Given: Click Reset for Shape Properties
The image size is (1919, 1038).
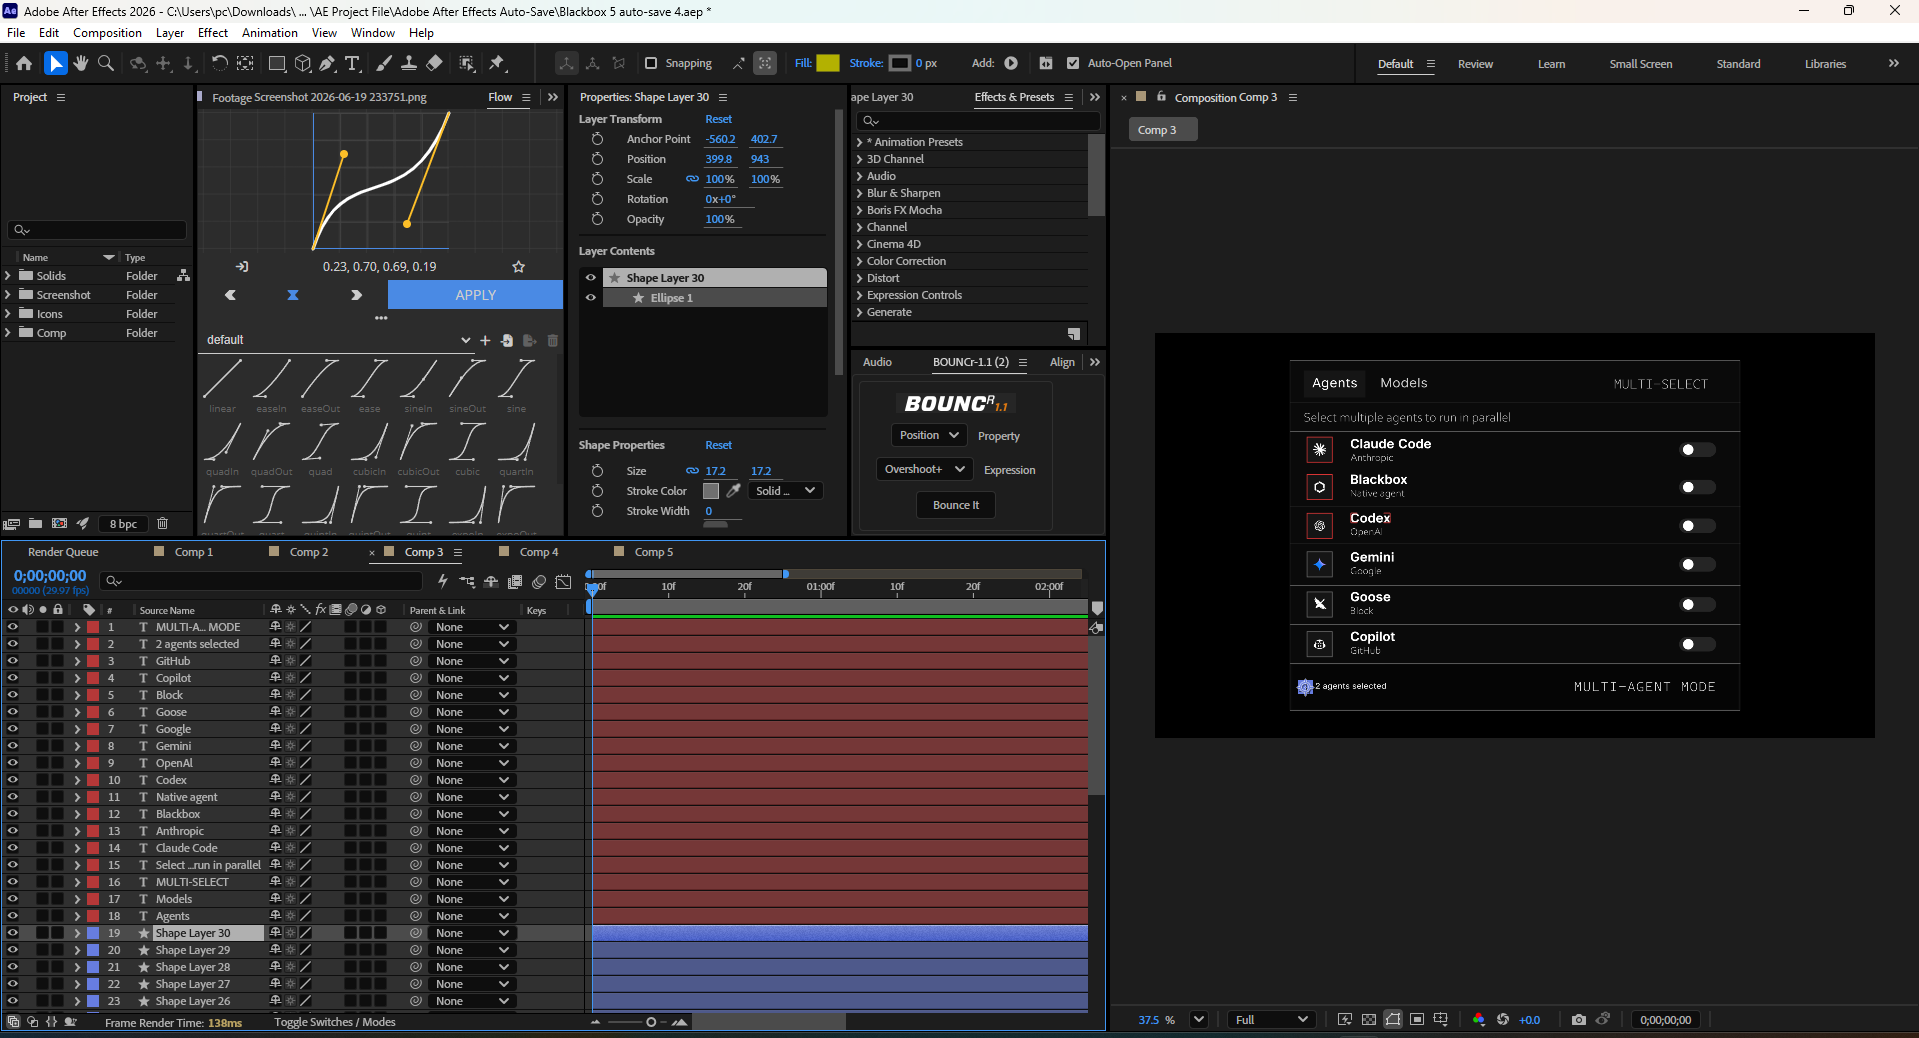Looking at the screenshot, I should click(718, 445).
